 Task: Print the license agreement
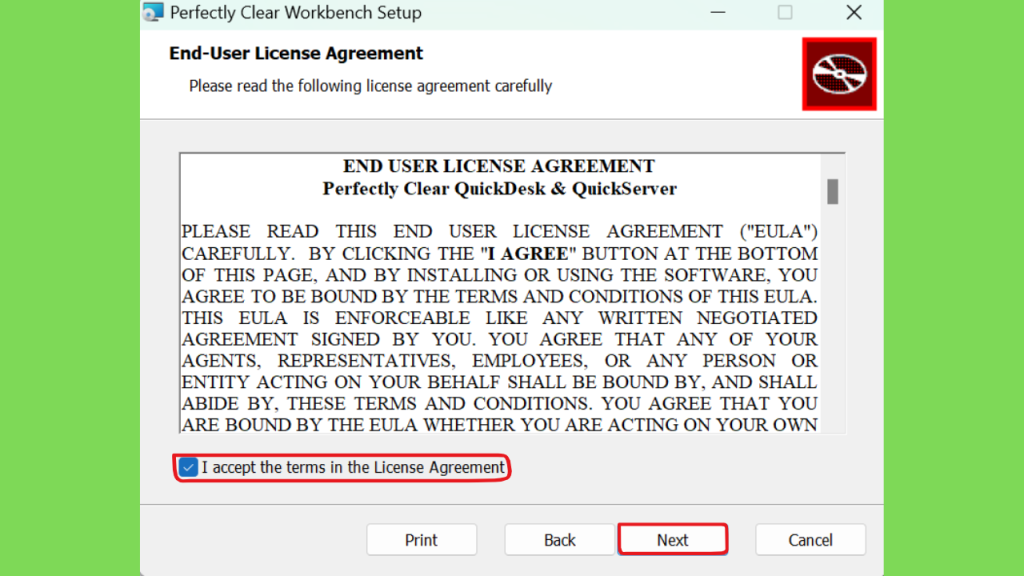click(x=421, y=539)
